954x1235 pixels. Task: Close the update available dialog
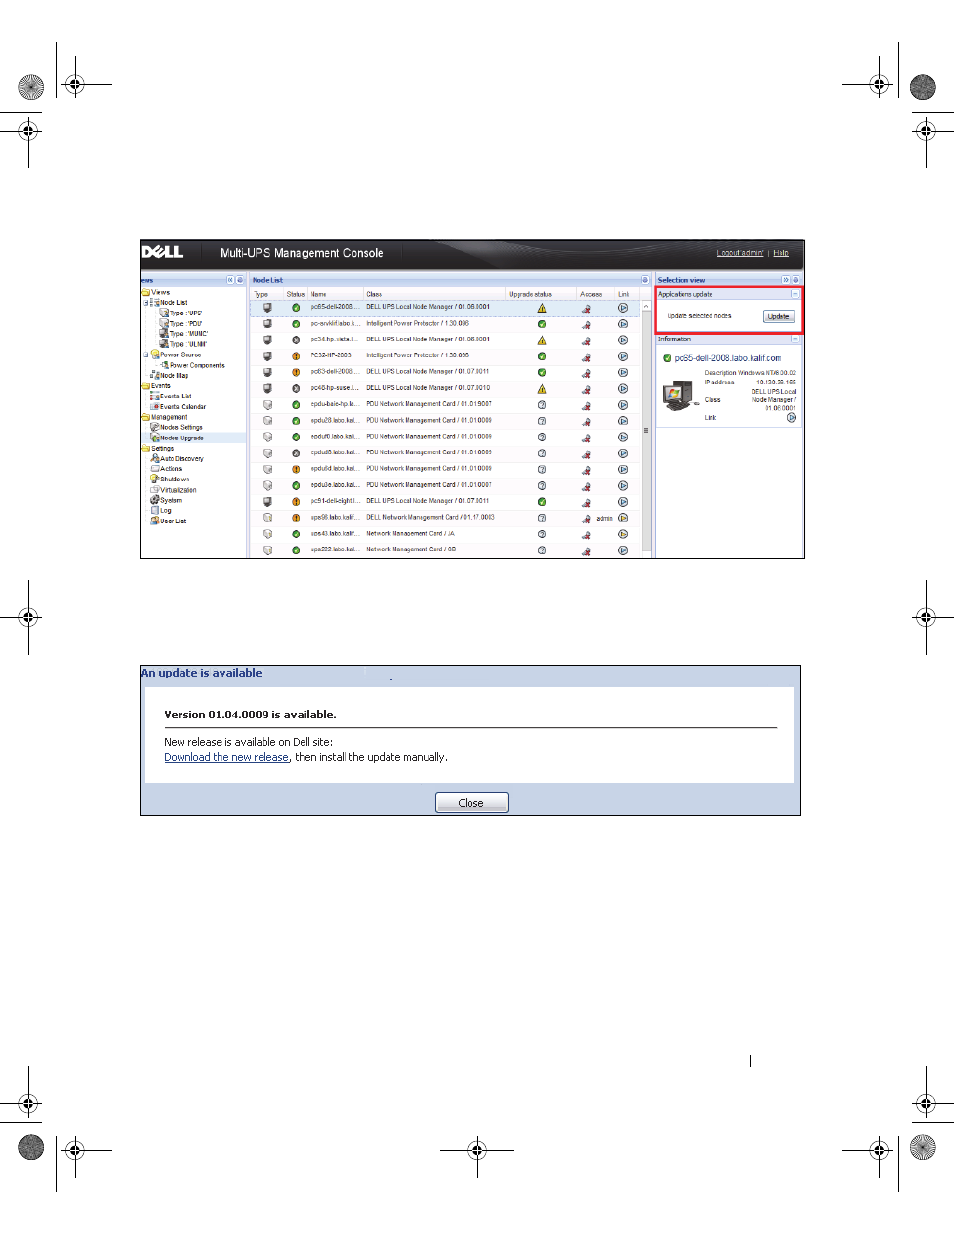(x=471, y=803)
